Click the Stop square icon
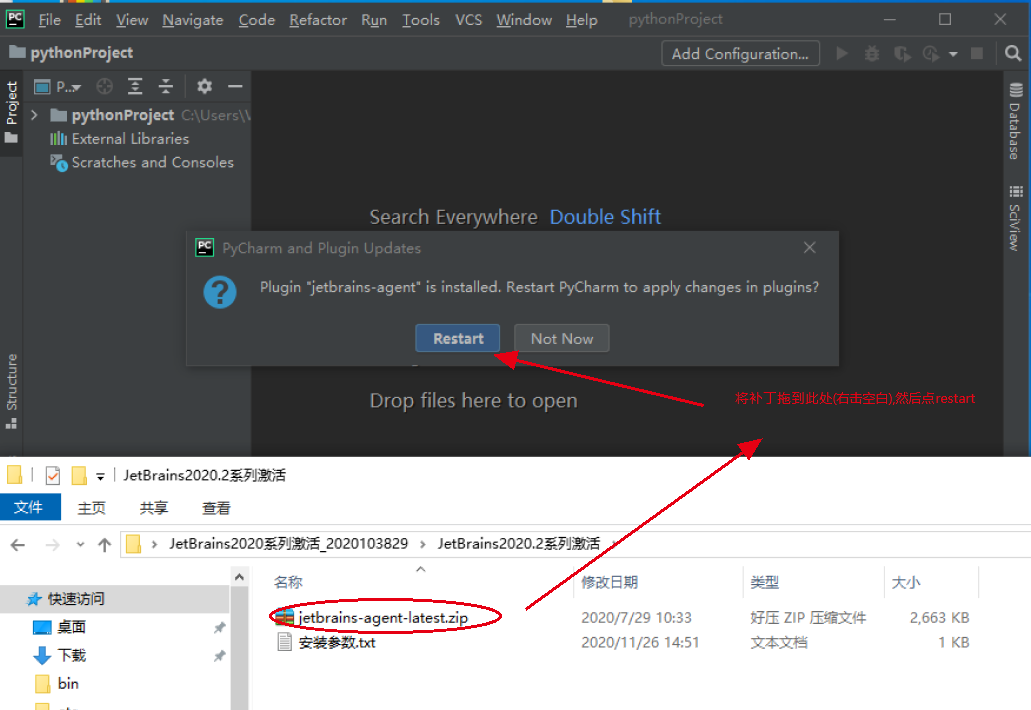 coord(977,53)
